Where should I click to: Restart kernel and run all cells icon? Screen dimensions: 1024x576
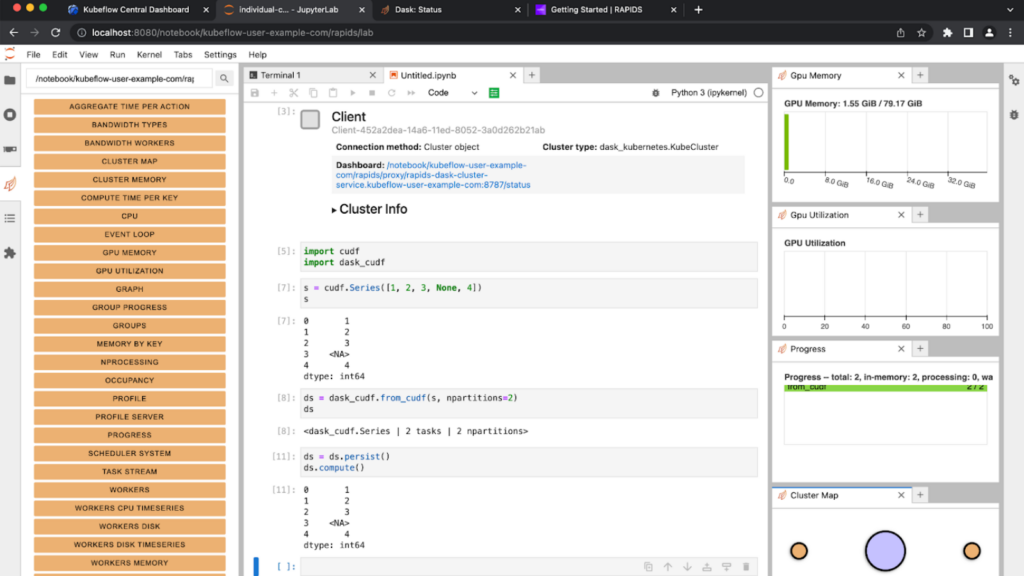point(411,93)
